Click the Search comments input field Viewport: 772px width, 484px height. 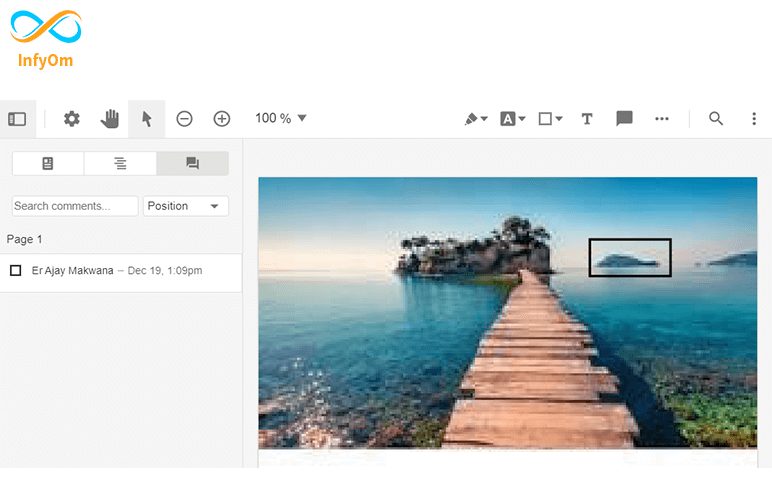pyautogui.click(x=75, y=206)
